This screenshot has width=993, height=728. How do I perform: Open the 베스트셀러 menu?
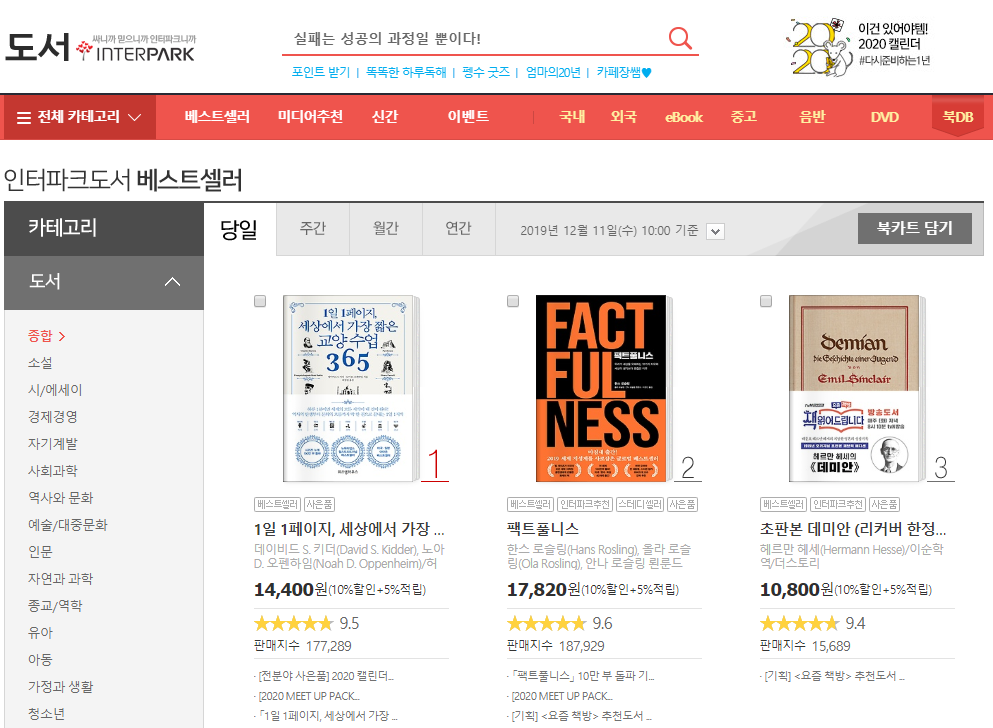[217, 116]
